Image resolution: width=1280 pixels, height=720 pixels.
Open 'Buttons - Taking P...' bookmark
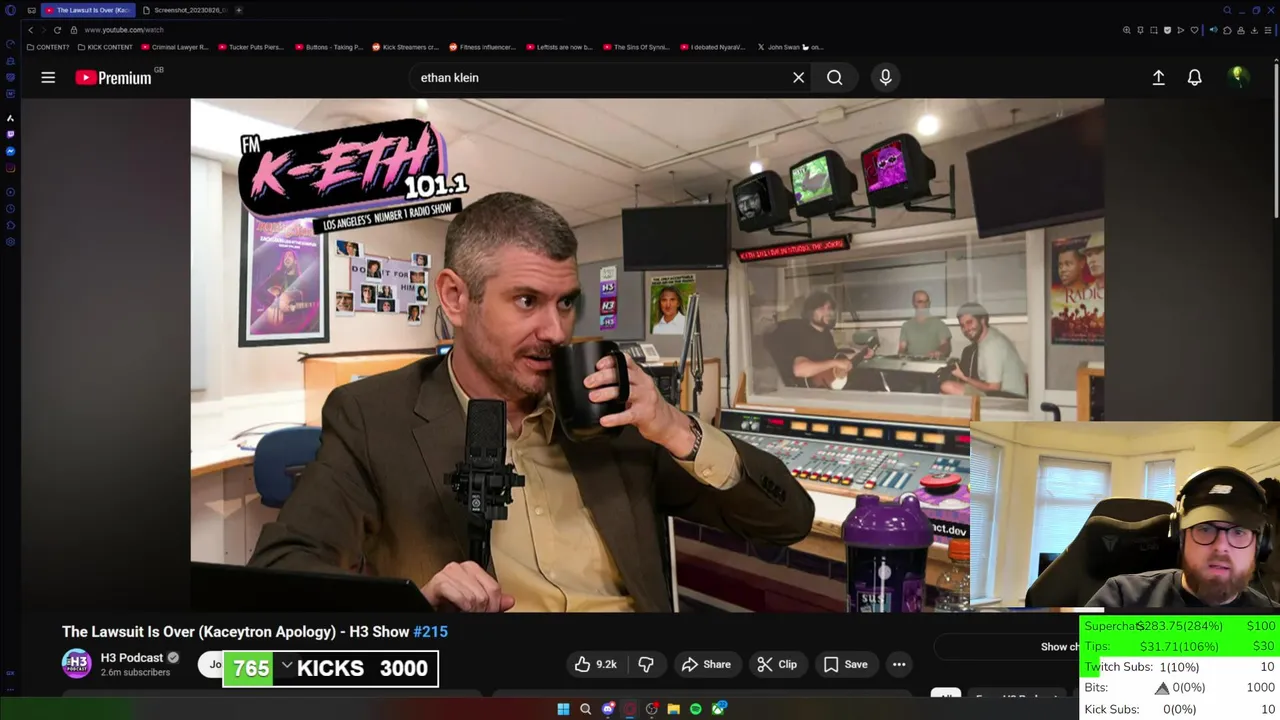click(328, 47)
